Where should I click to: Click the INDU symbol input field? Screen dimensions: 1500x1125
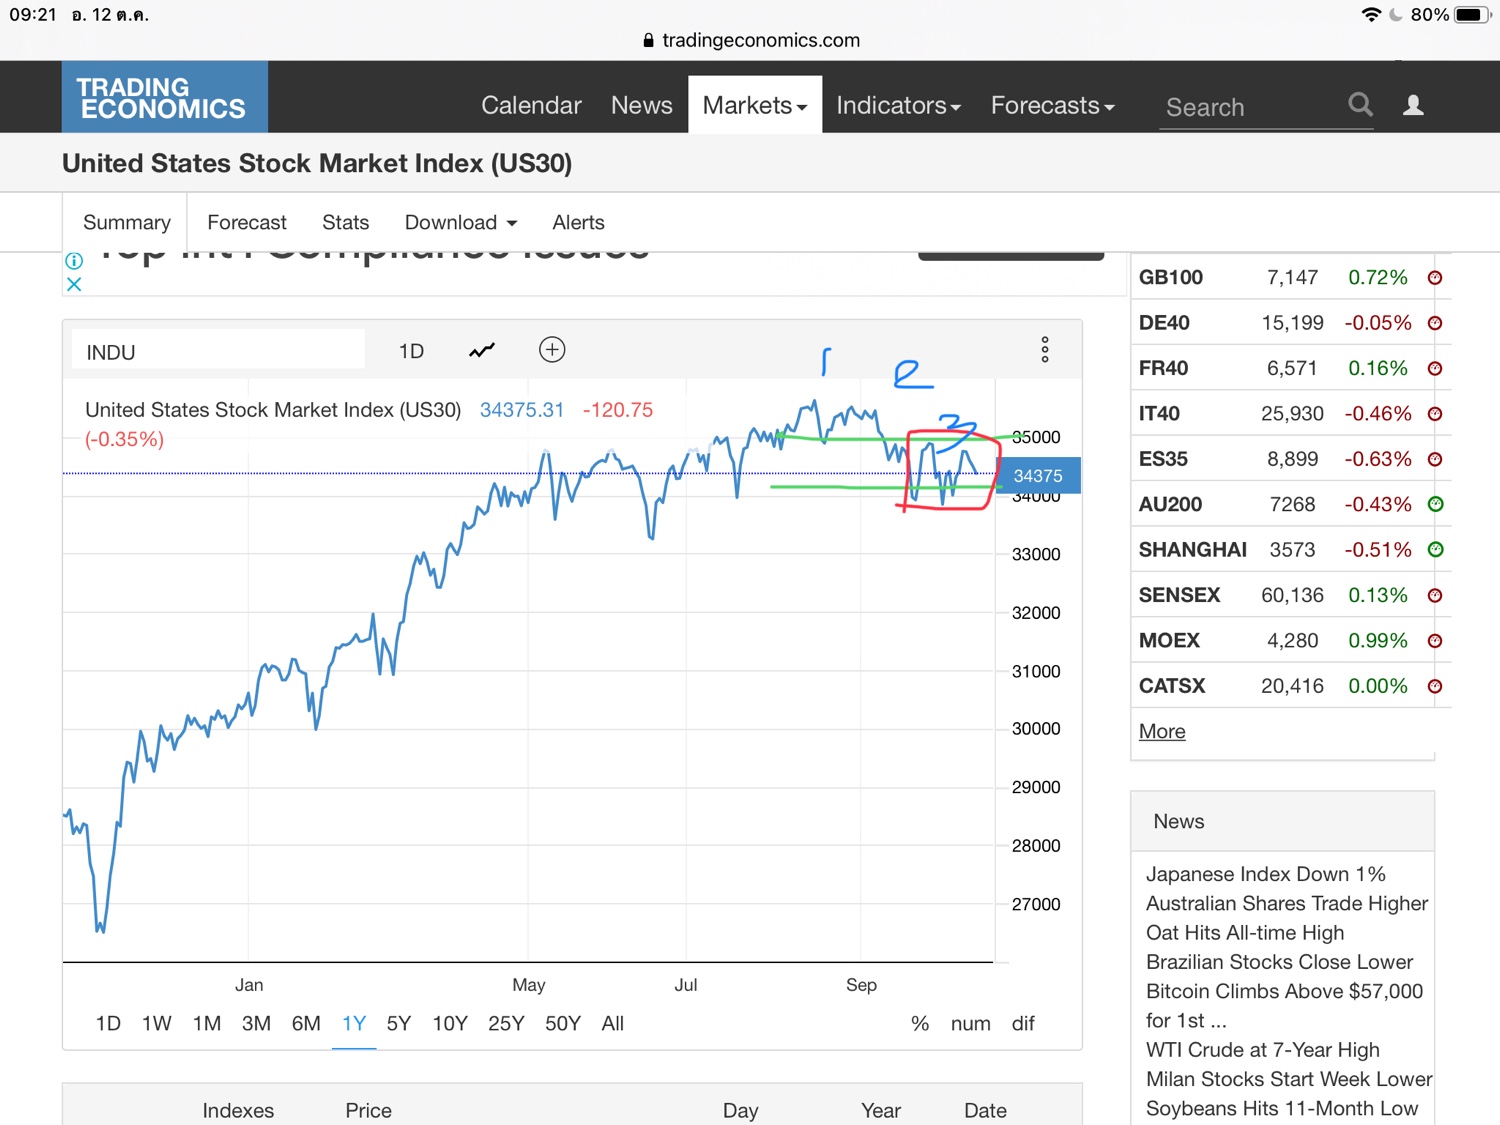pyautogui.click(x=218, y=351)
